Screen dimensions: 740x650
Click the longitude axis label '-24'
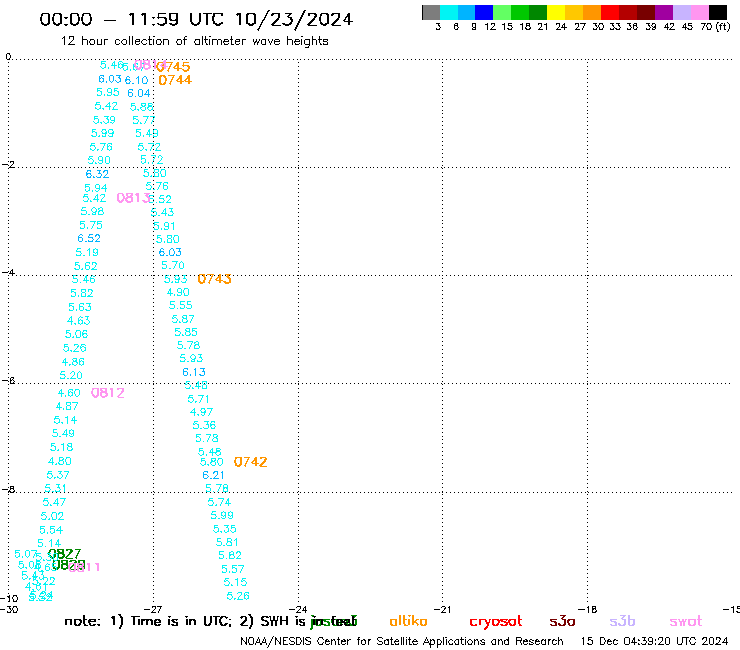pos(297,609)
